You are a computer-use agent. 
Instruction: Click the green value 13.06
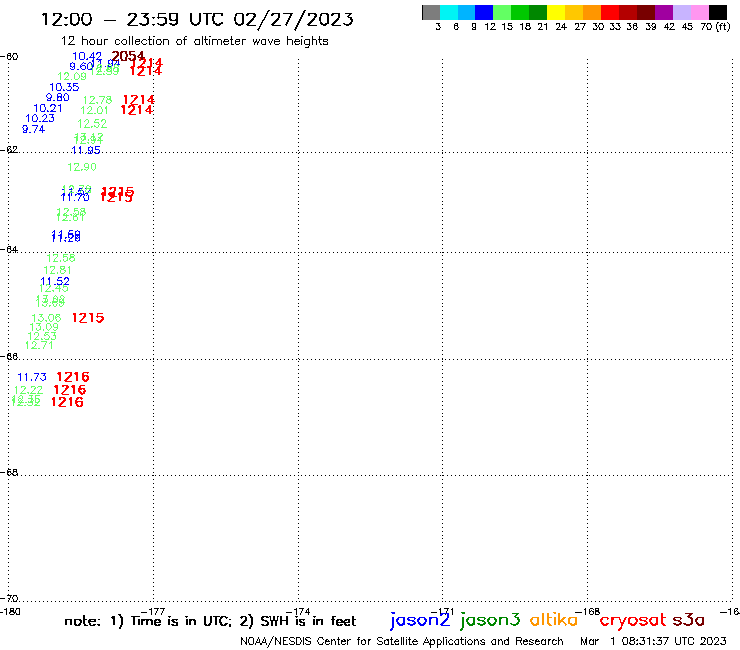pos(46,319)
